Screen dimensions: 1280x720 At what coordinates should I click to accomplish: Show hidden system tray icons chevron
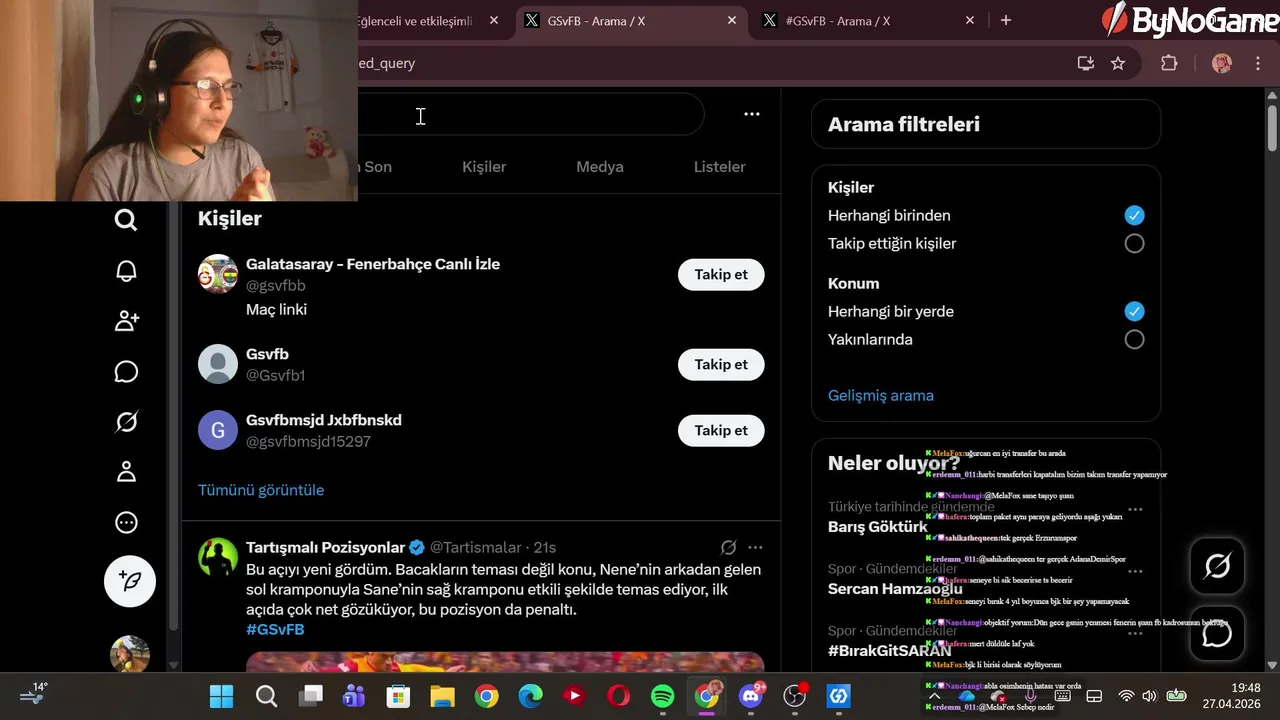(x=934, y=696)
